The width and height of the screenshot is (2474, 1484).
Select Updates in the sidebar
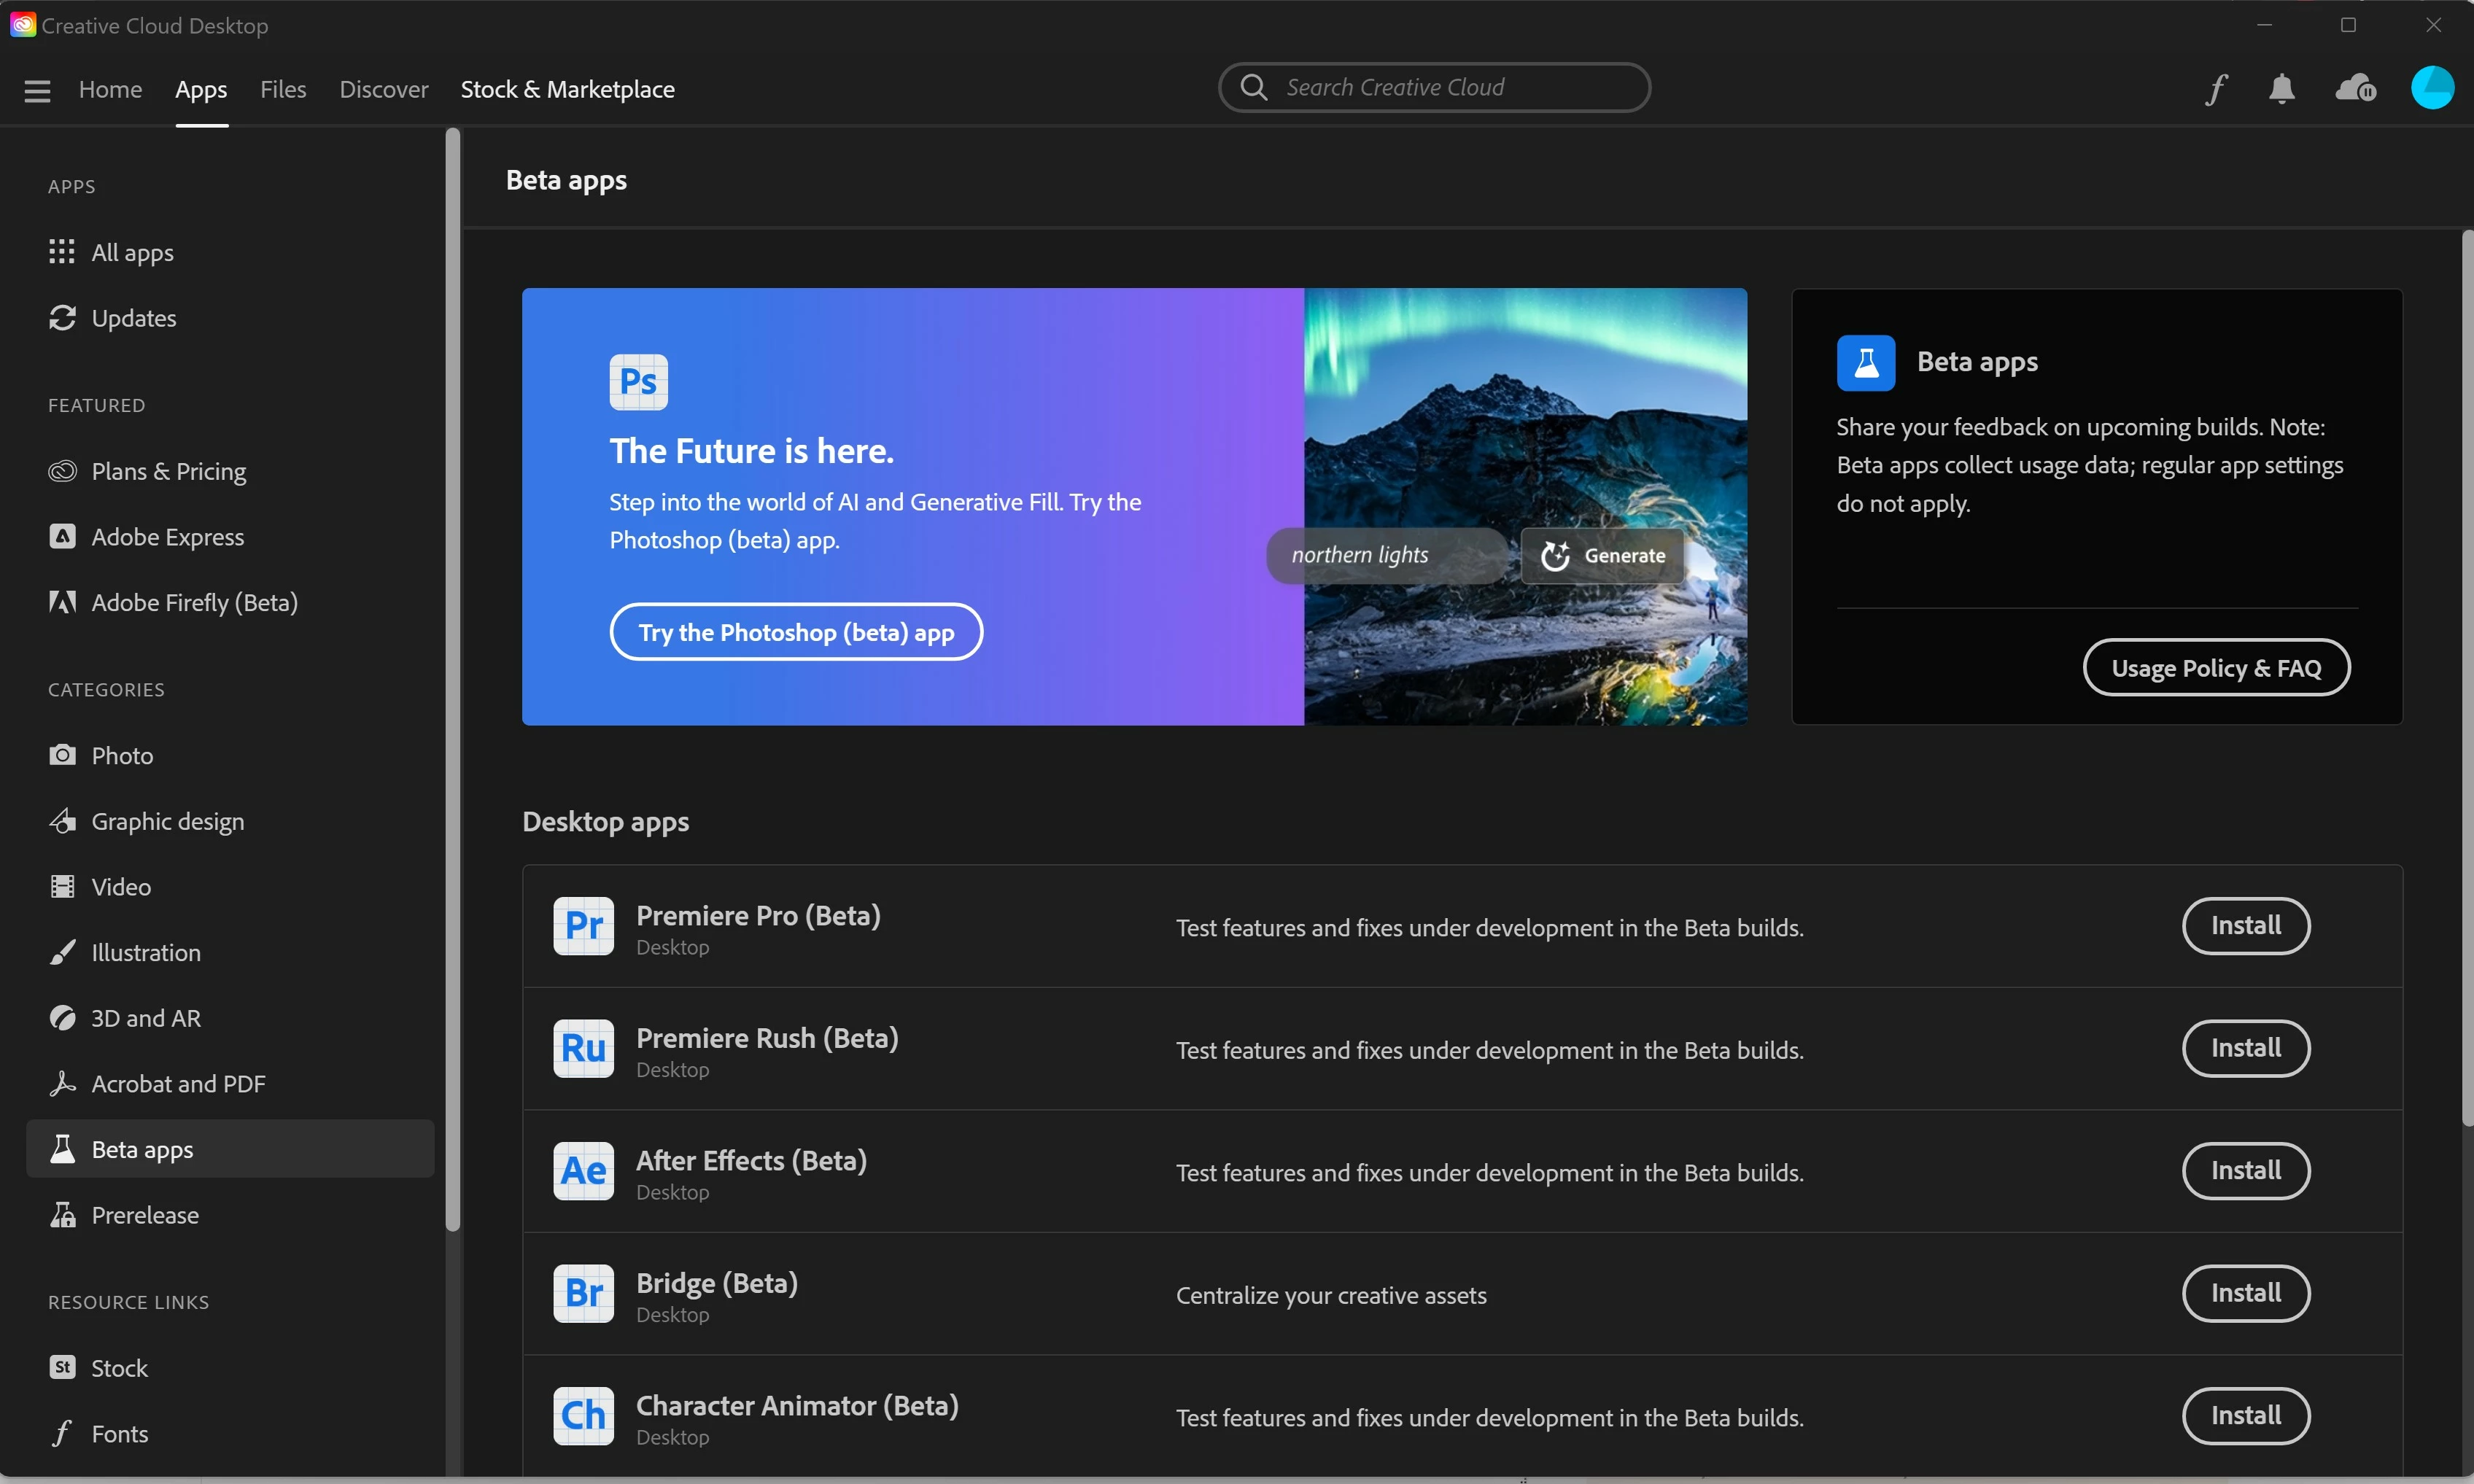pyautogui.click(x=133, y=318)
